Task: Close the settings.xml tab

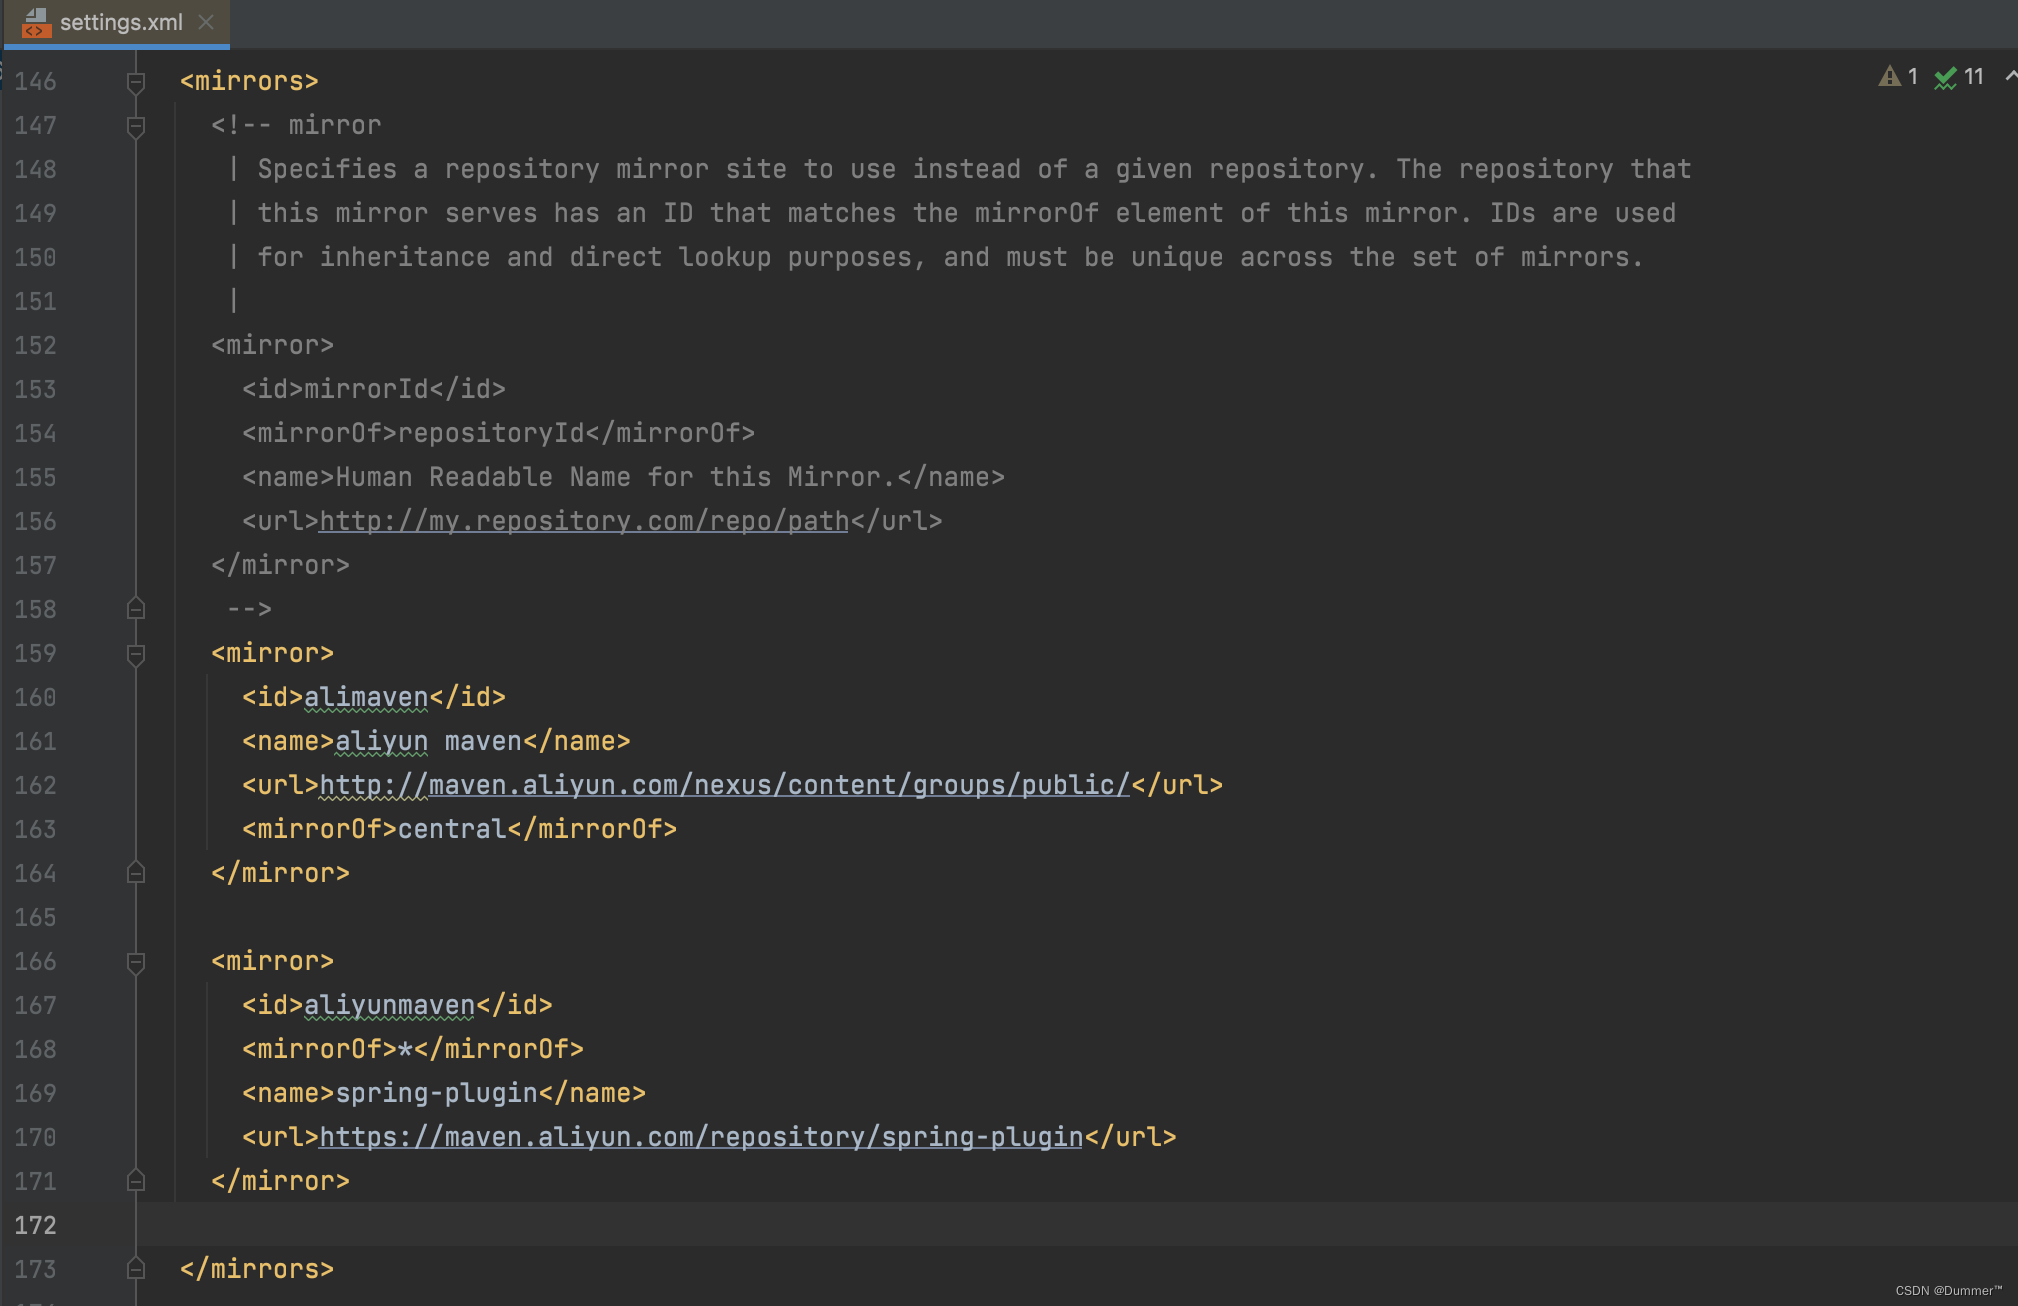Action: tap(206, 22)
